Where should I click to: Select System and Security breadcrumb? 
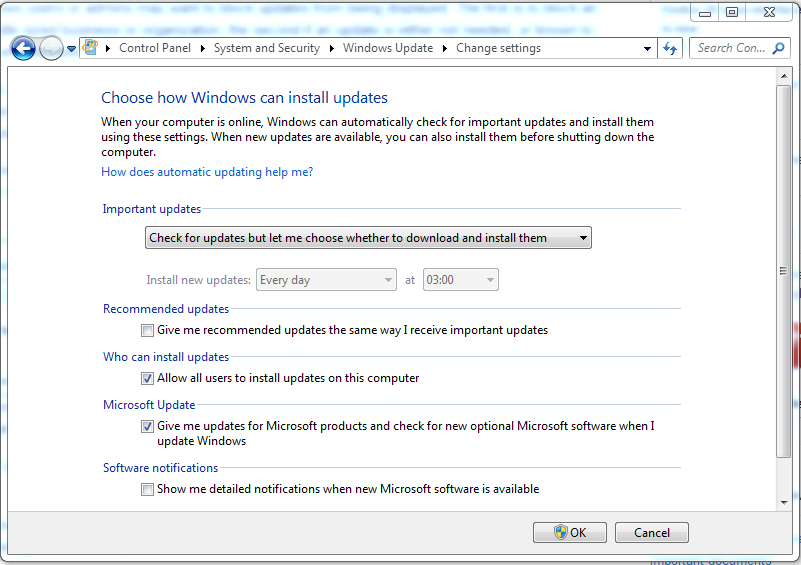tap(267, 48)
